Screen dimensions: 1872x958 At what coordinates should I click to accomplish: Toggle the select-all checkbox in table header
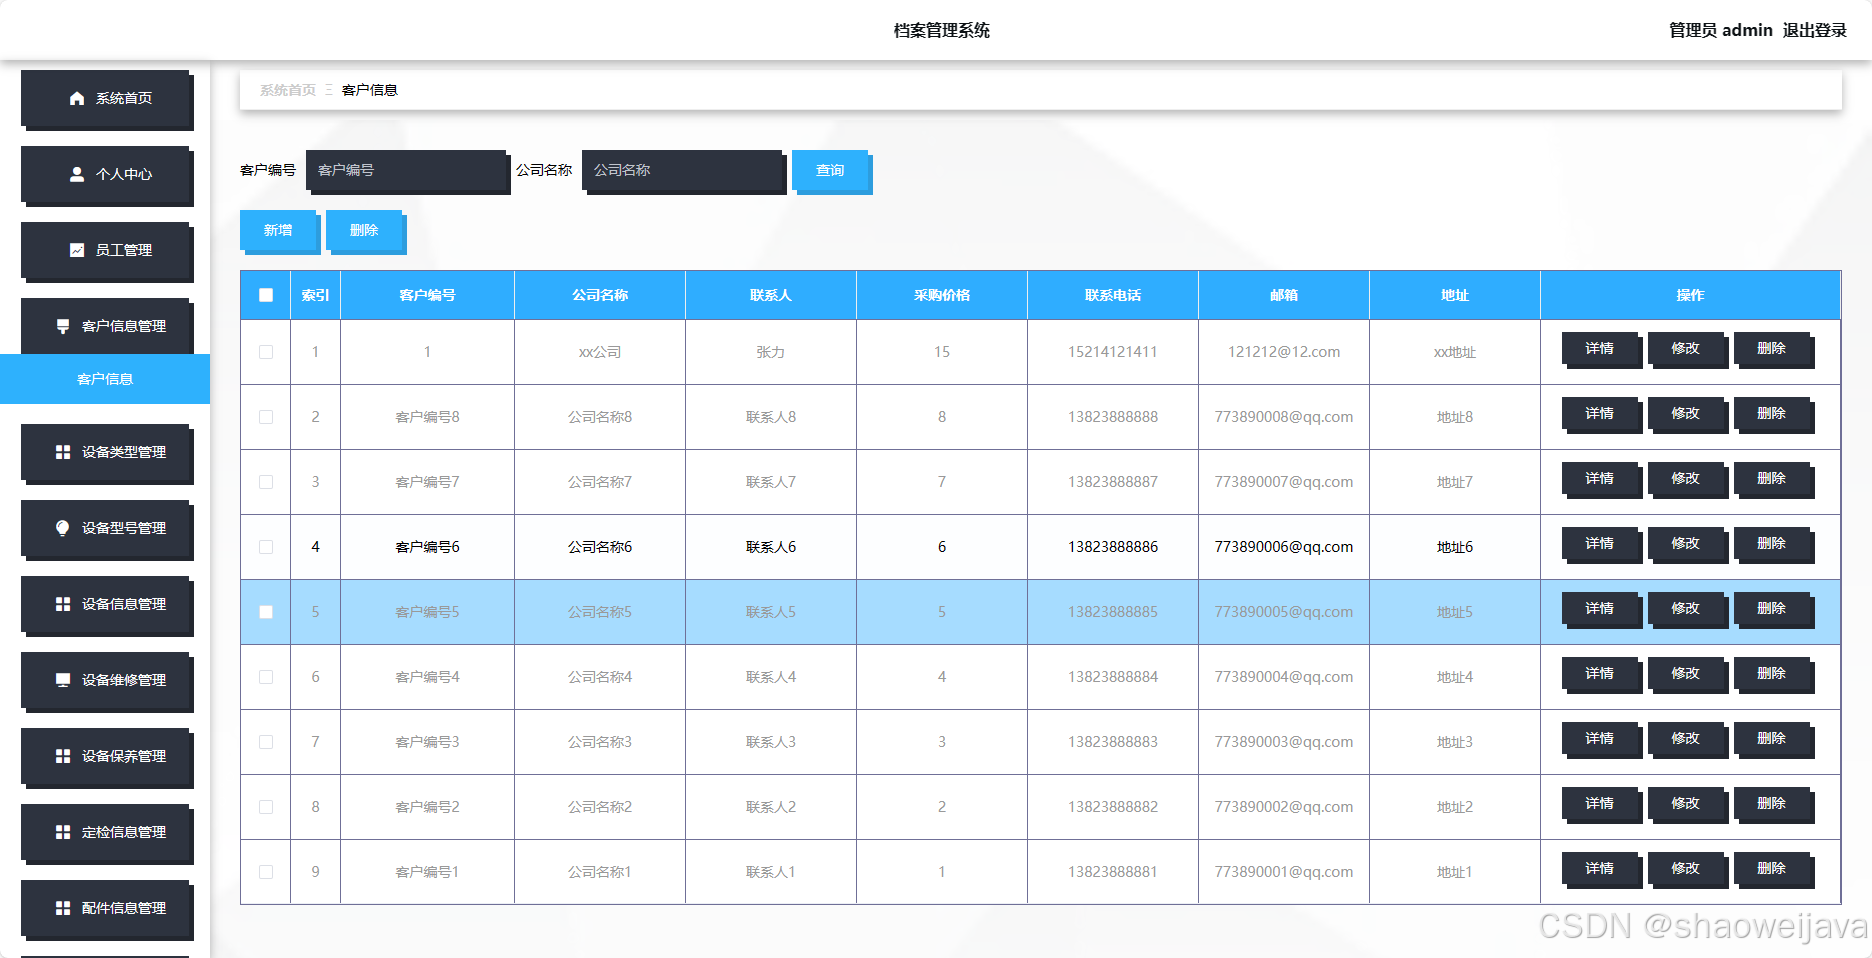pos(266,295)
